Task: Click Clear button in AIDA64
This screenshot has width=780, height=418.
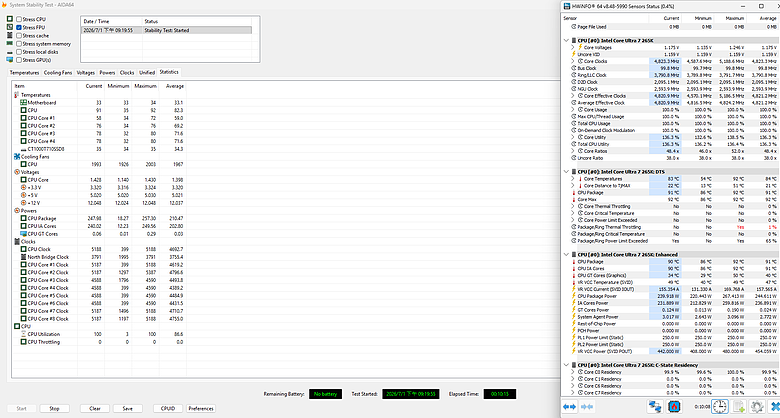Action: coord(95,409)
